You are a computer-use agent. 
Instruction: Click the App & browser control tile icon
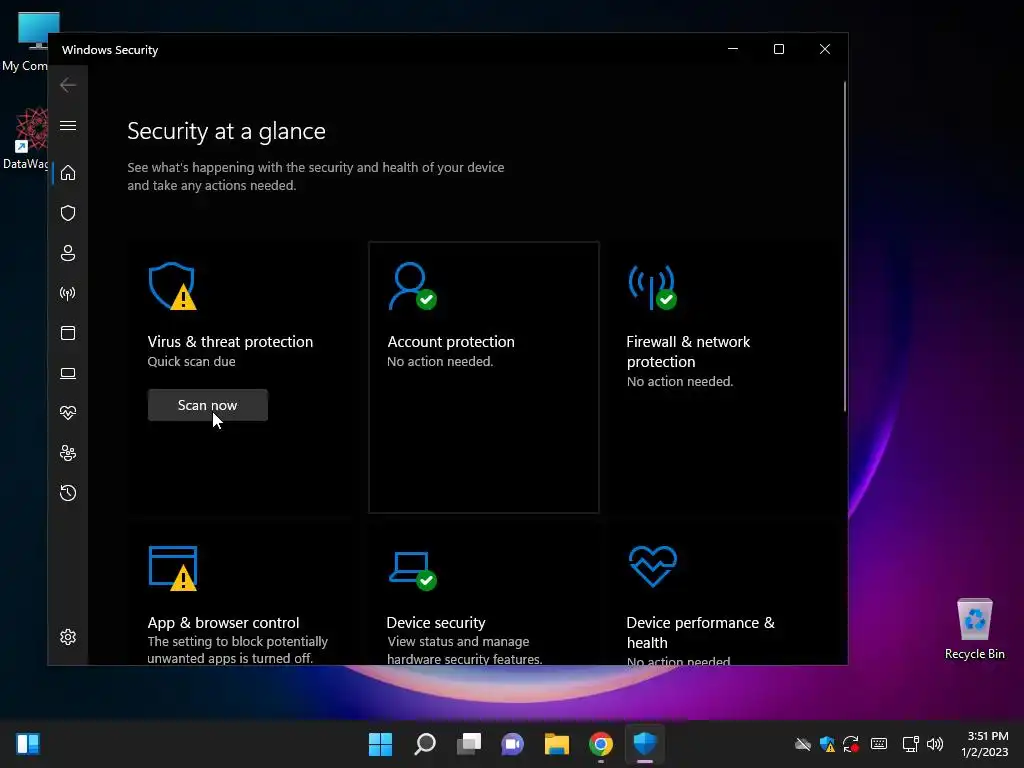pyautogui.click(x=173, y=568)
